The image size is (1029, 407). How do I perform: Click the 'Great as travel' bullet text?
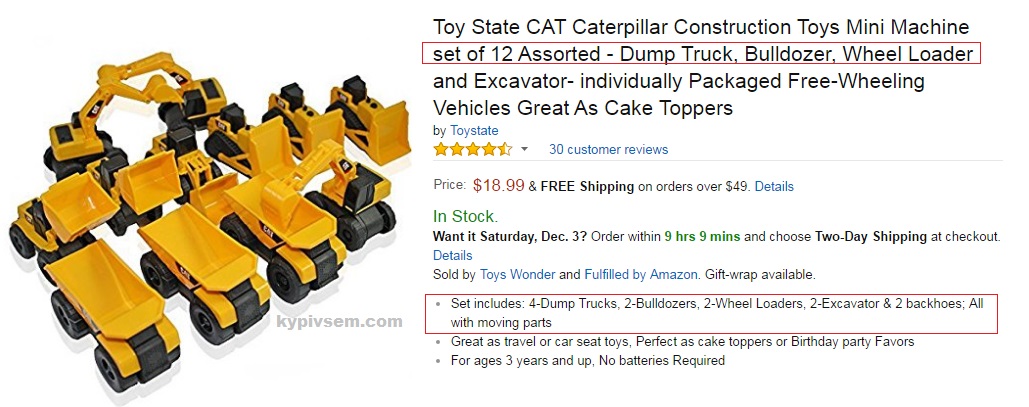[x=682, y=341]
